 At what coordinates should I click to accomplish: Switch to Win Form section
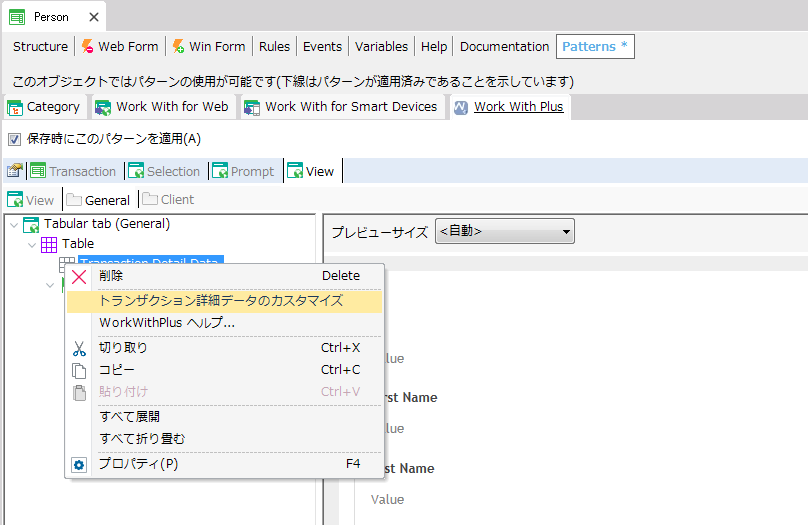pos(217,46)
